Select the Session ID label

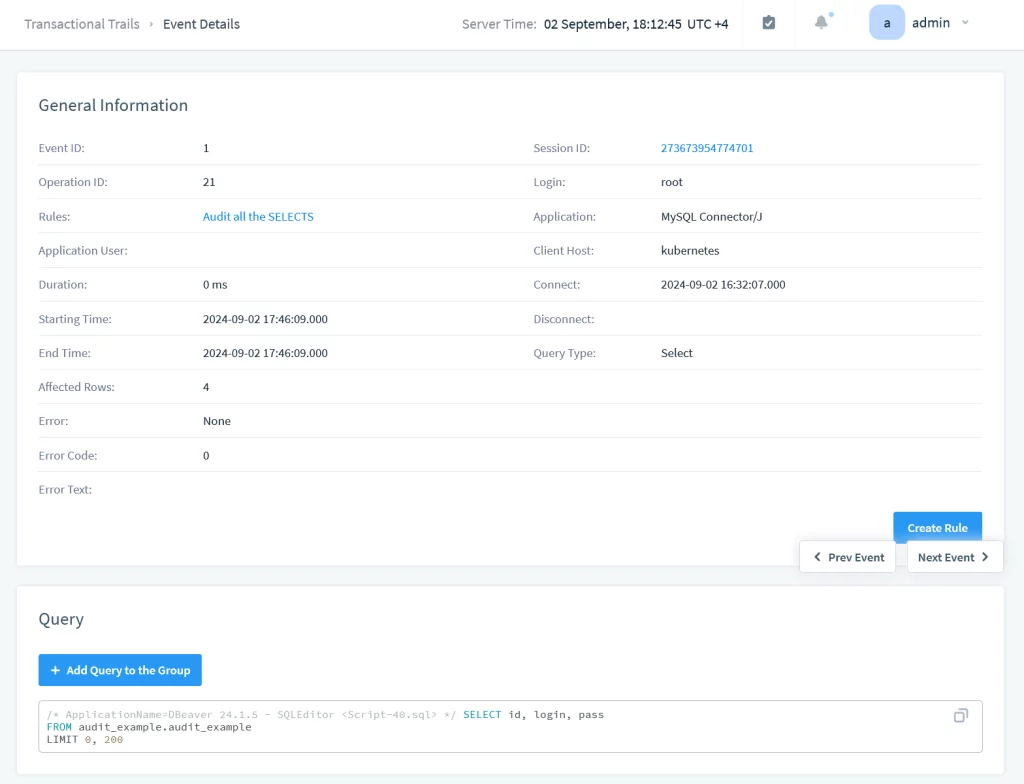(561, 148)
